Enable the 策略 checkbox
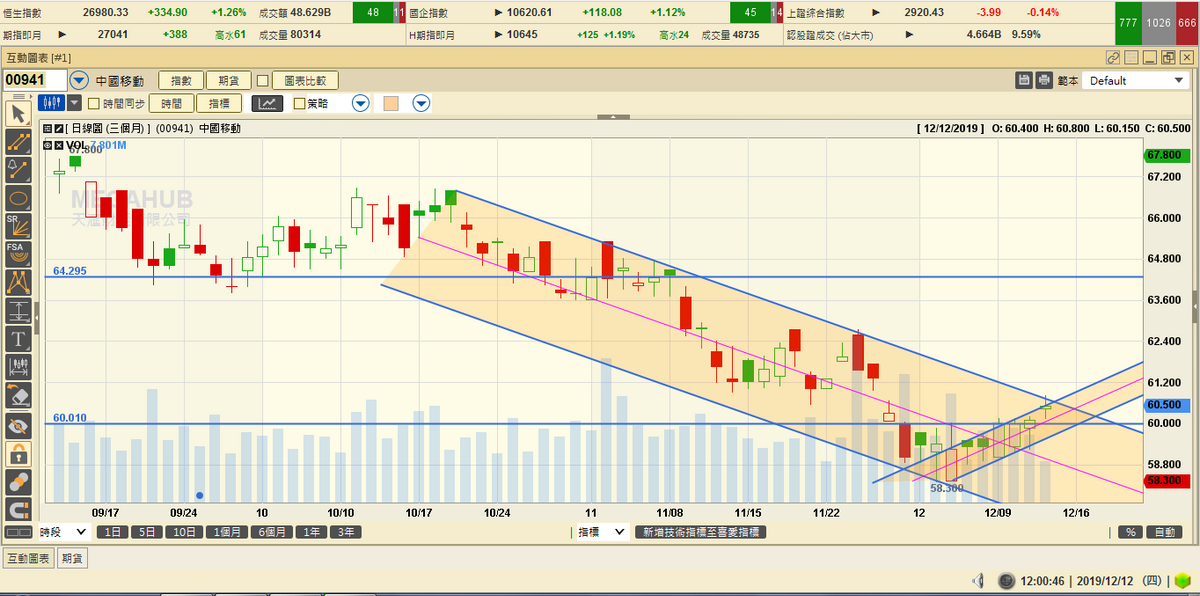 [x=299, y=103]
